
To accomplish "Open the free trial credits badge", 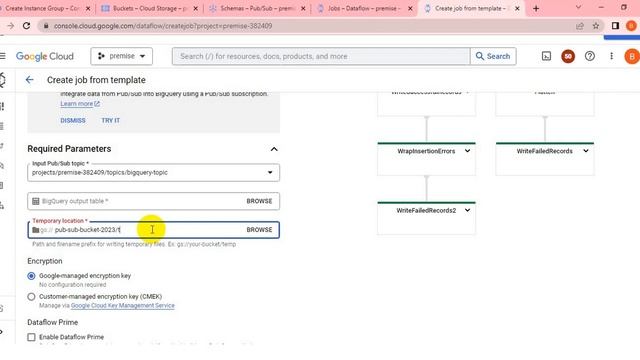I will click(x=568, y=56).
